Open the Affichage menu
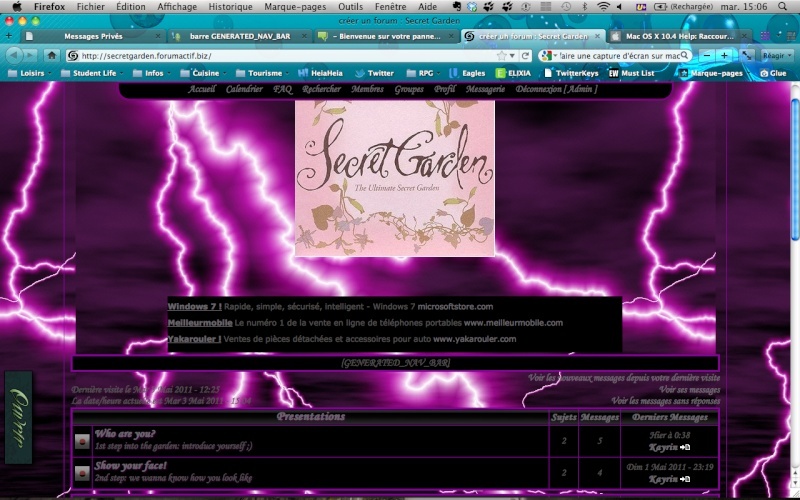Screen dimensions: 800x500 coord(177,7)
